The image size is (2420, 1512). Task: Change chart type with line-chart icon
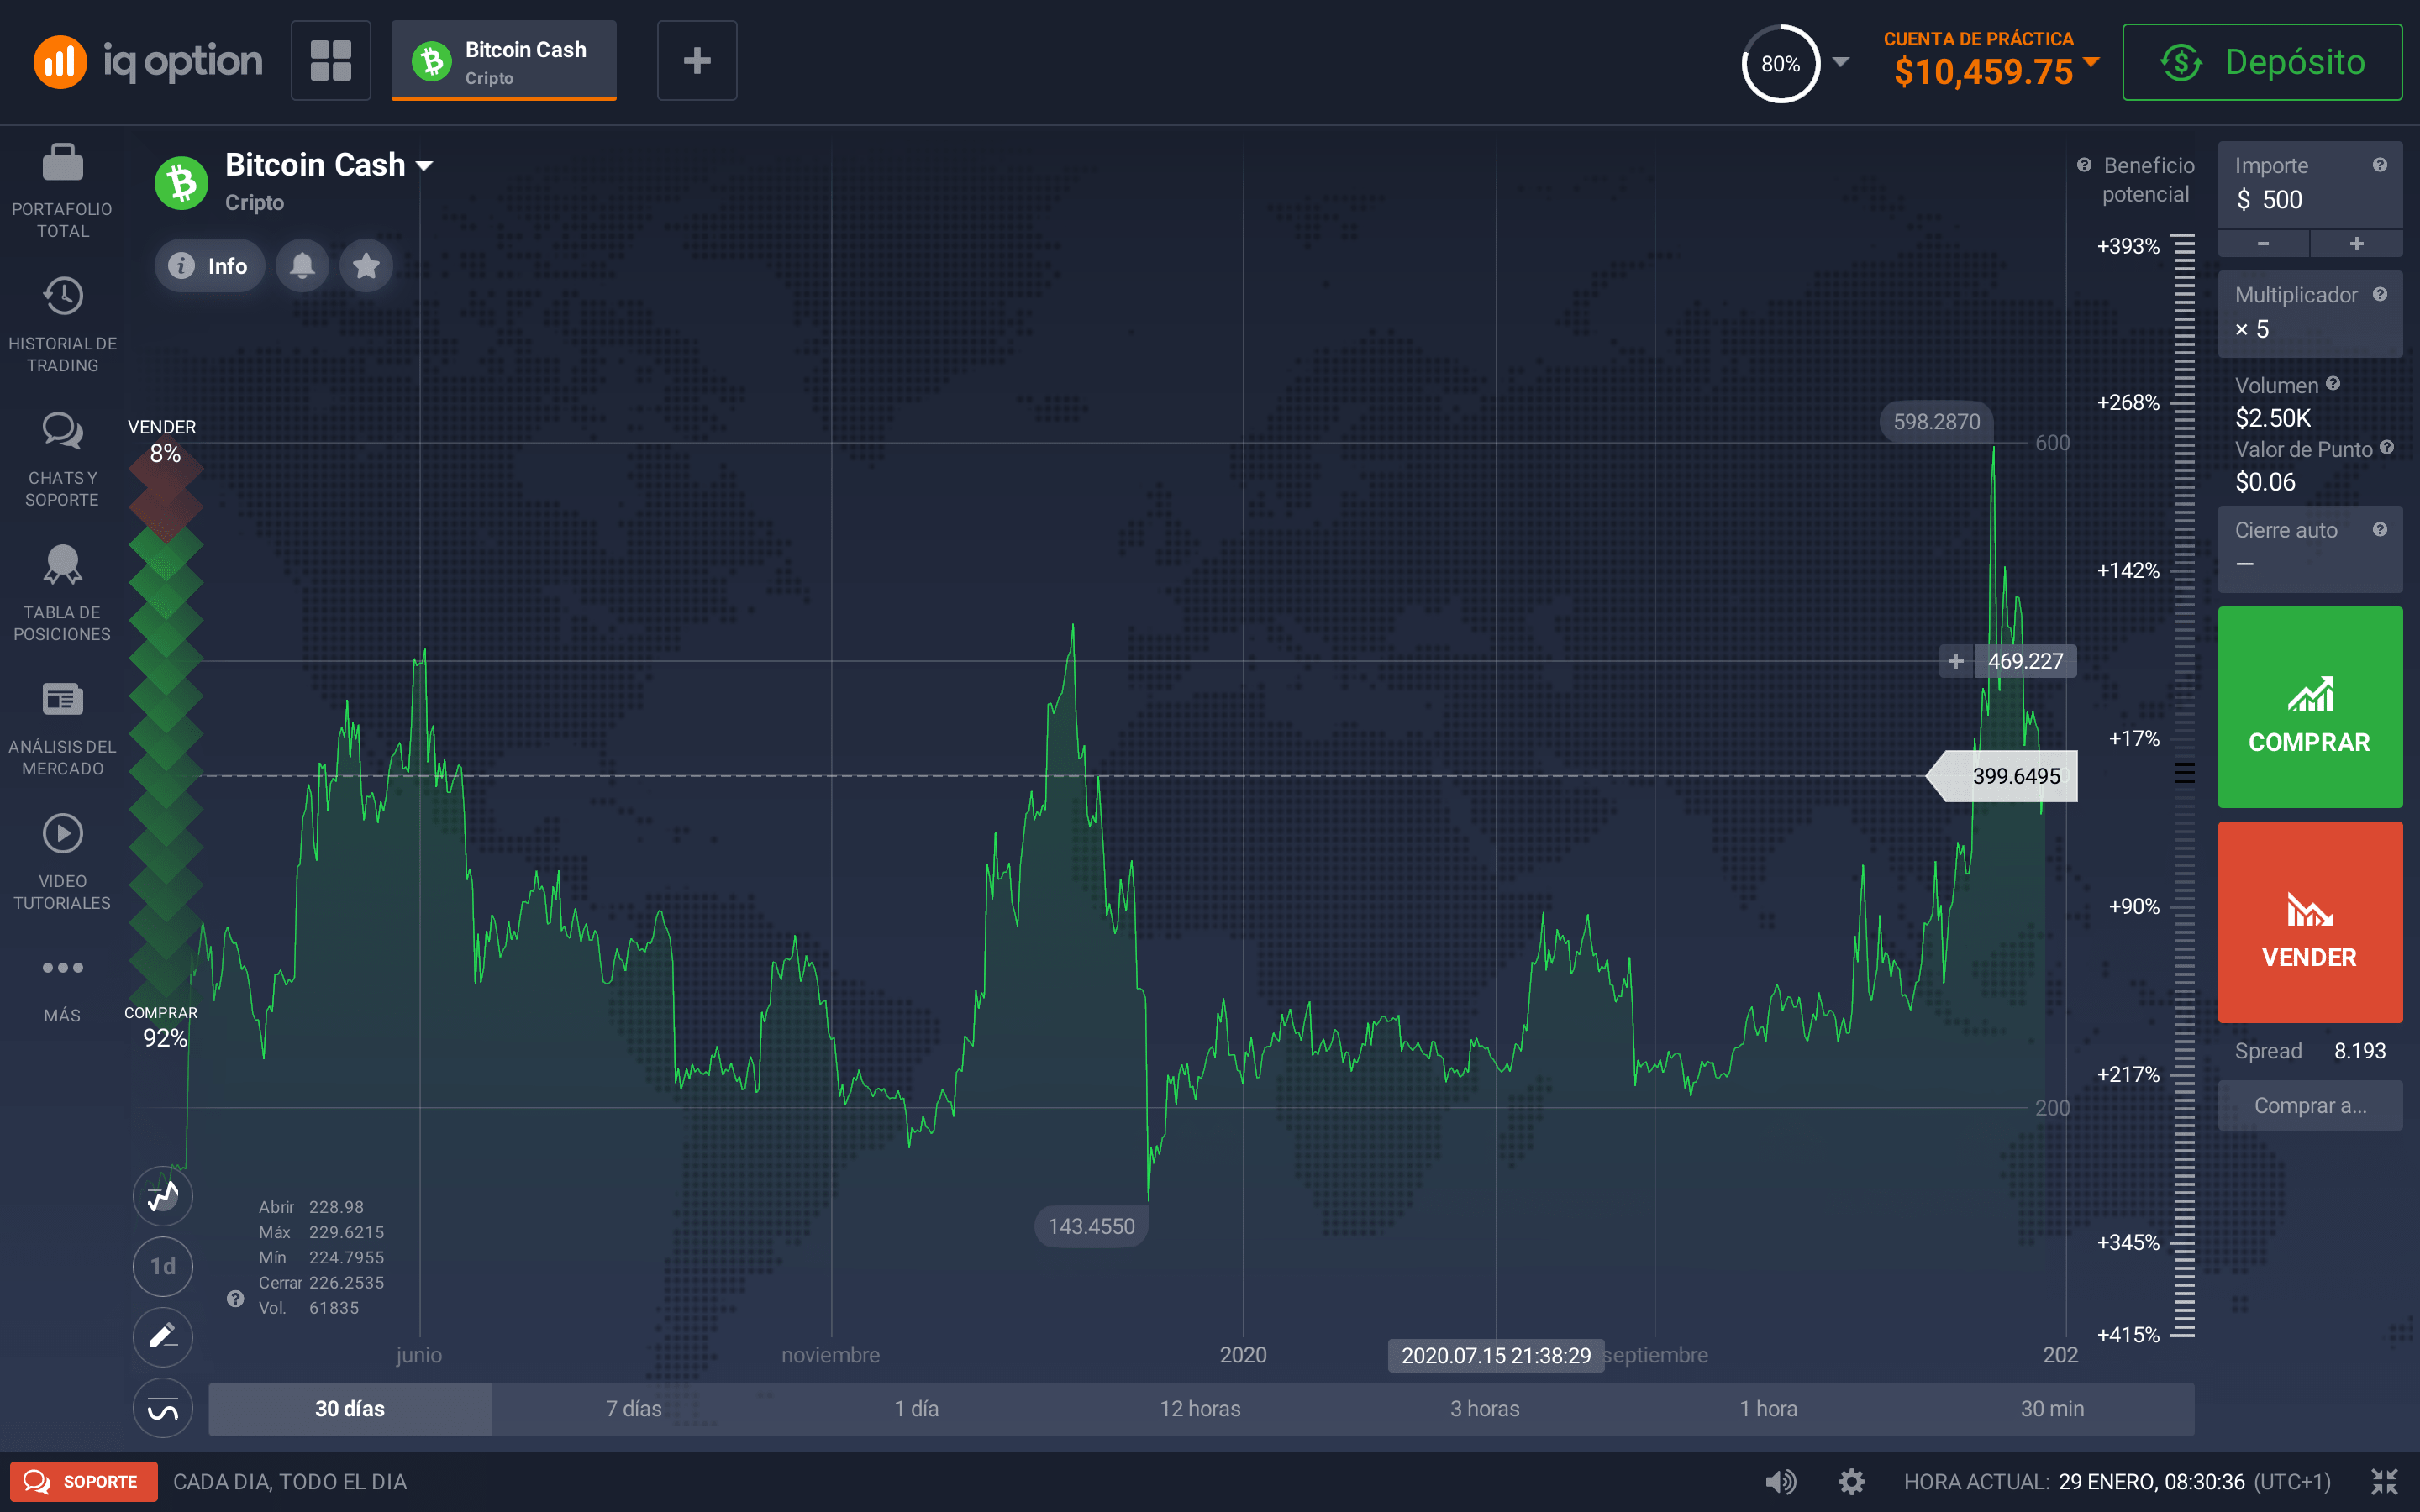coord(163,1196)
